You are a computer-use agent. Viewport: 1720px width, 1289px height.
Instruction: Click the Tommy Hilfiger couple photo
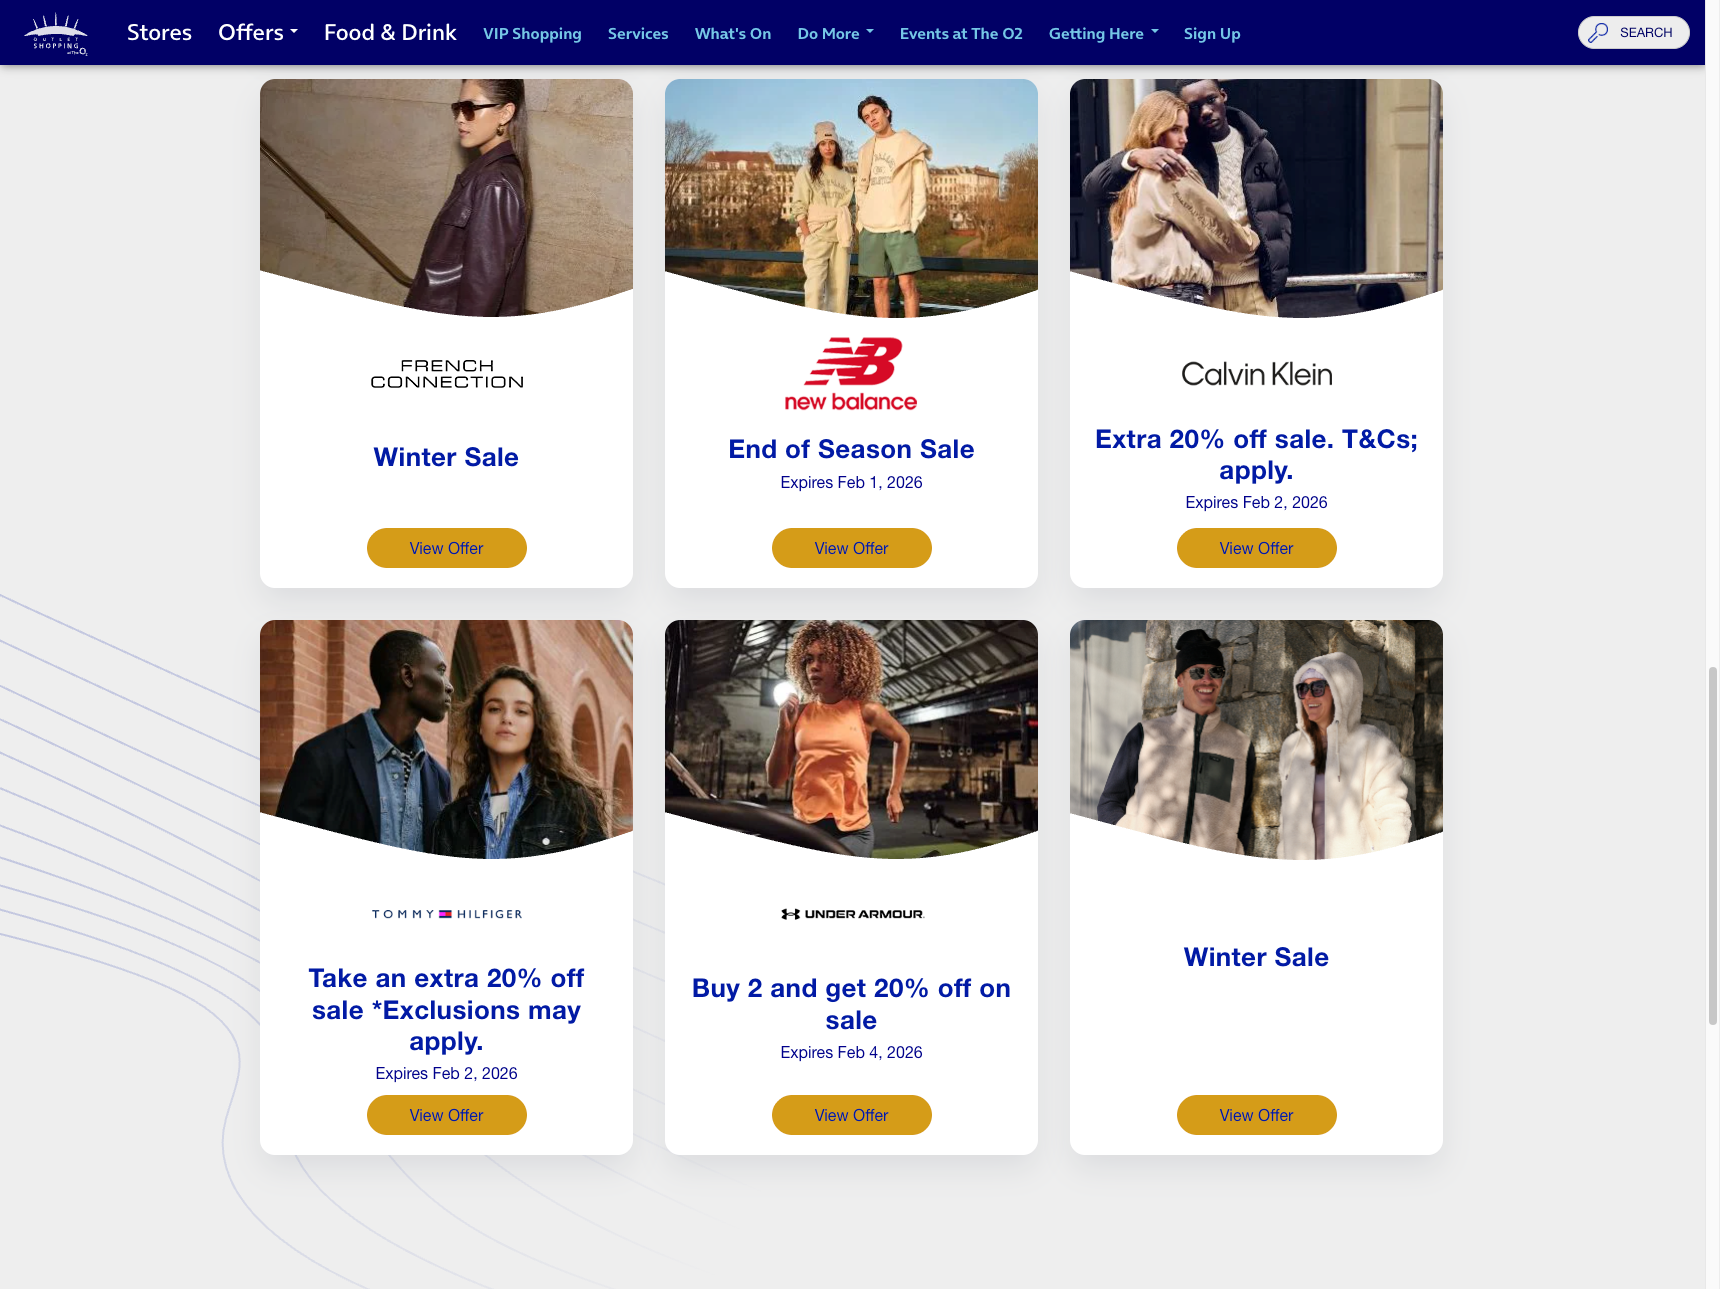click(446, 738)
